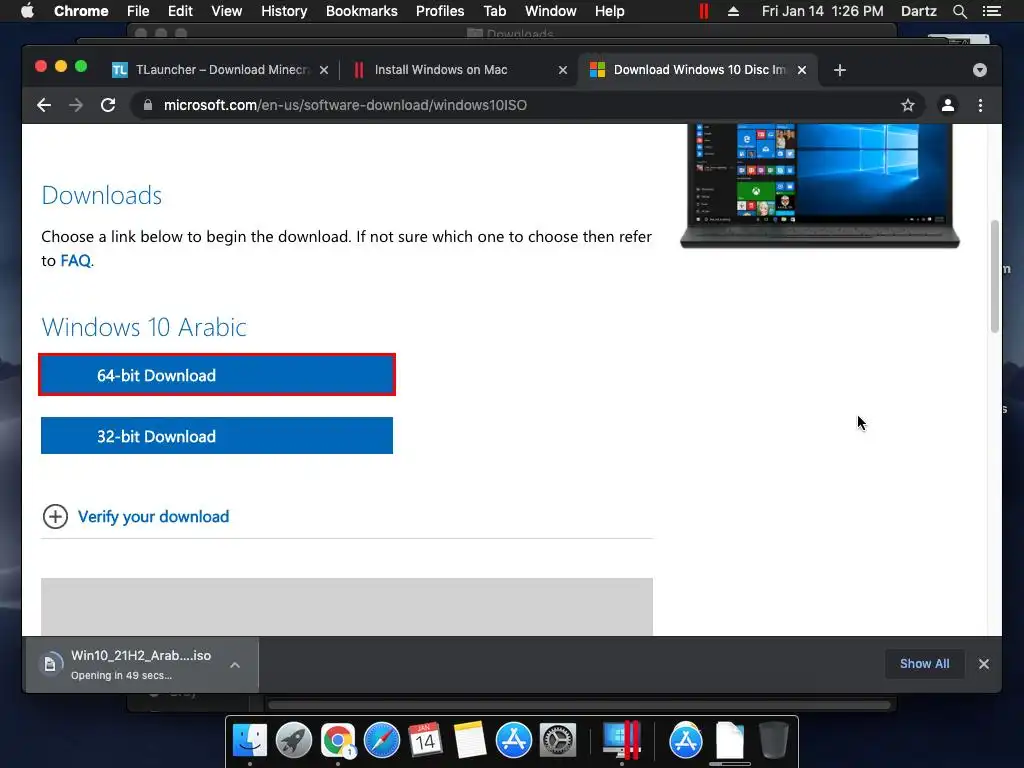Open the Tab menu
Screen dimensions: 1024x768
494,11
